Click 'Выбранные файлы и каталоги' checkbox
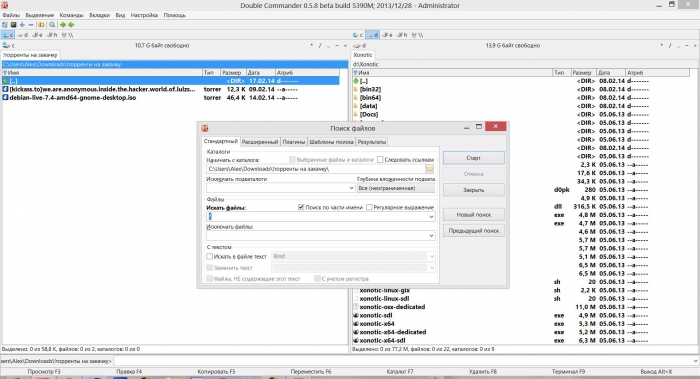 pyautogui.click(x=292, y=160)
